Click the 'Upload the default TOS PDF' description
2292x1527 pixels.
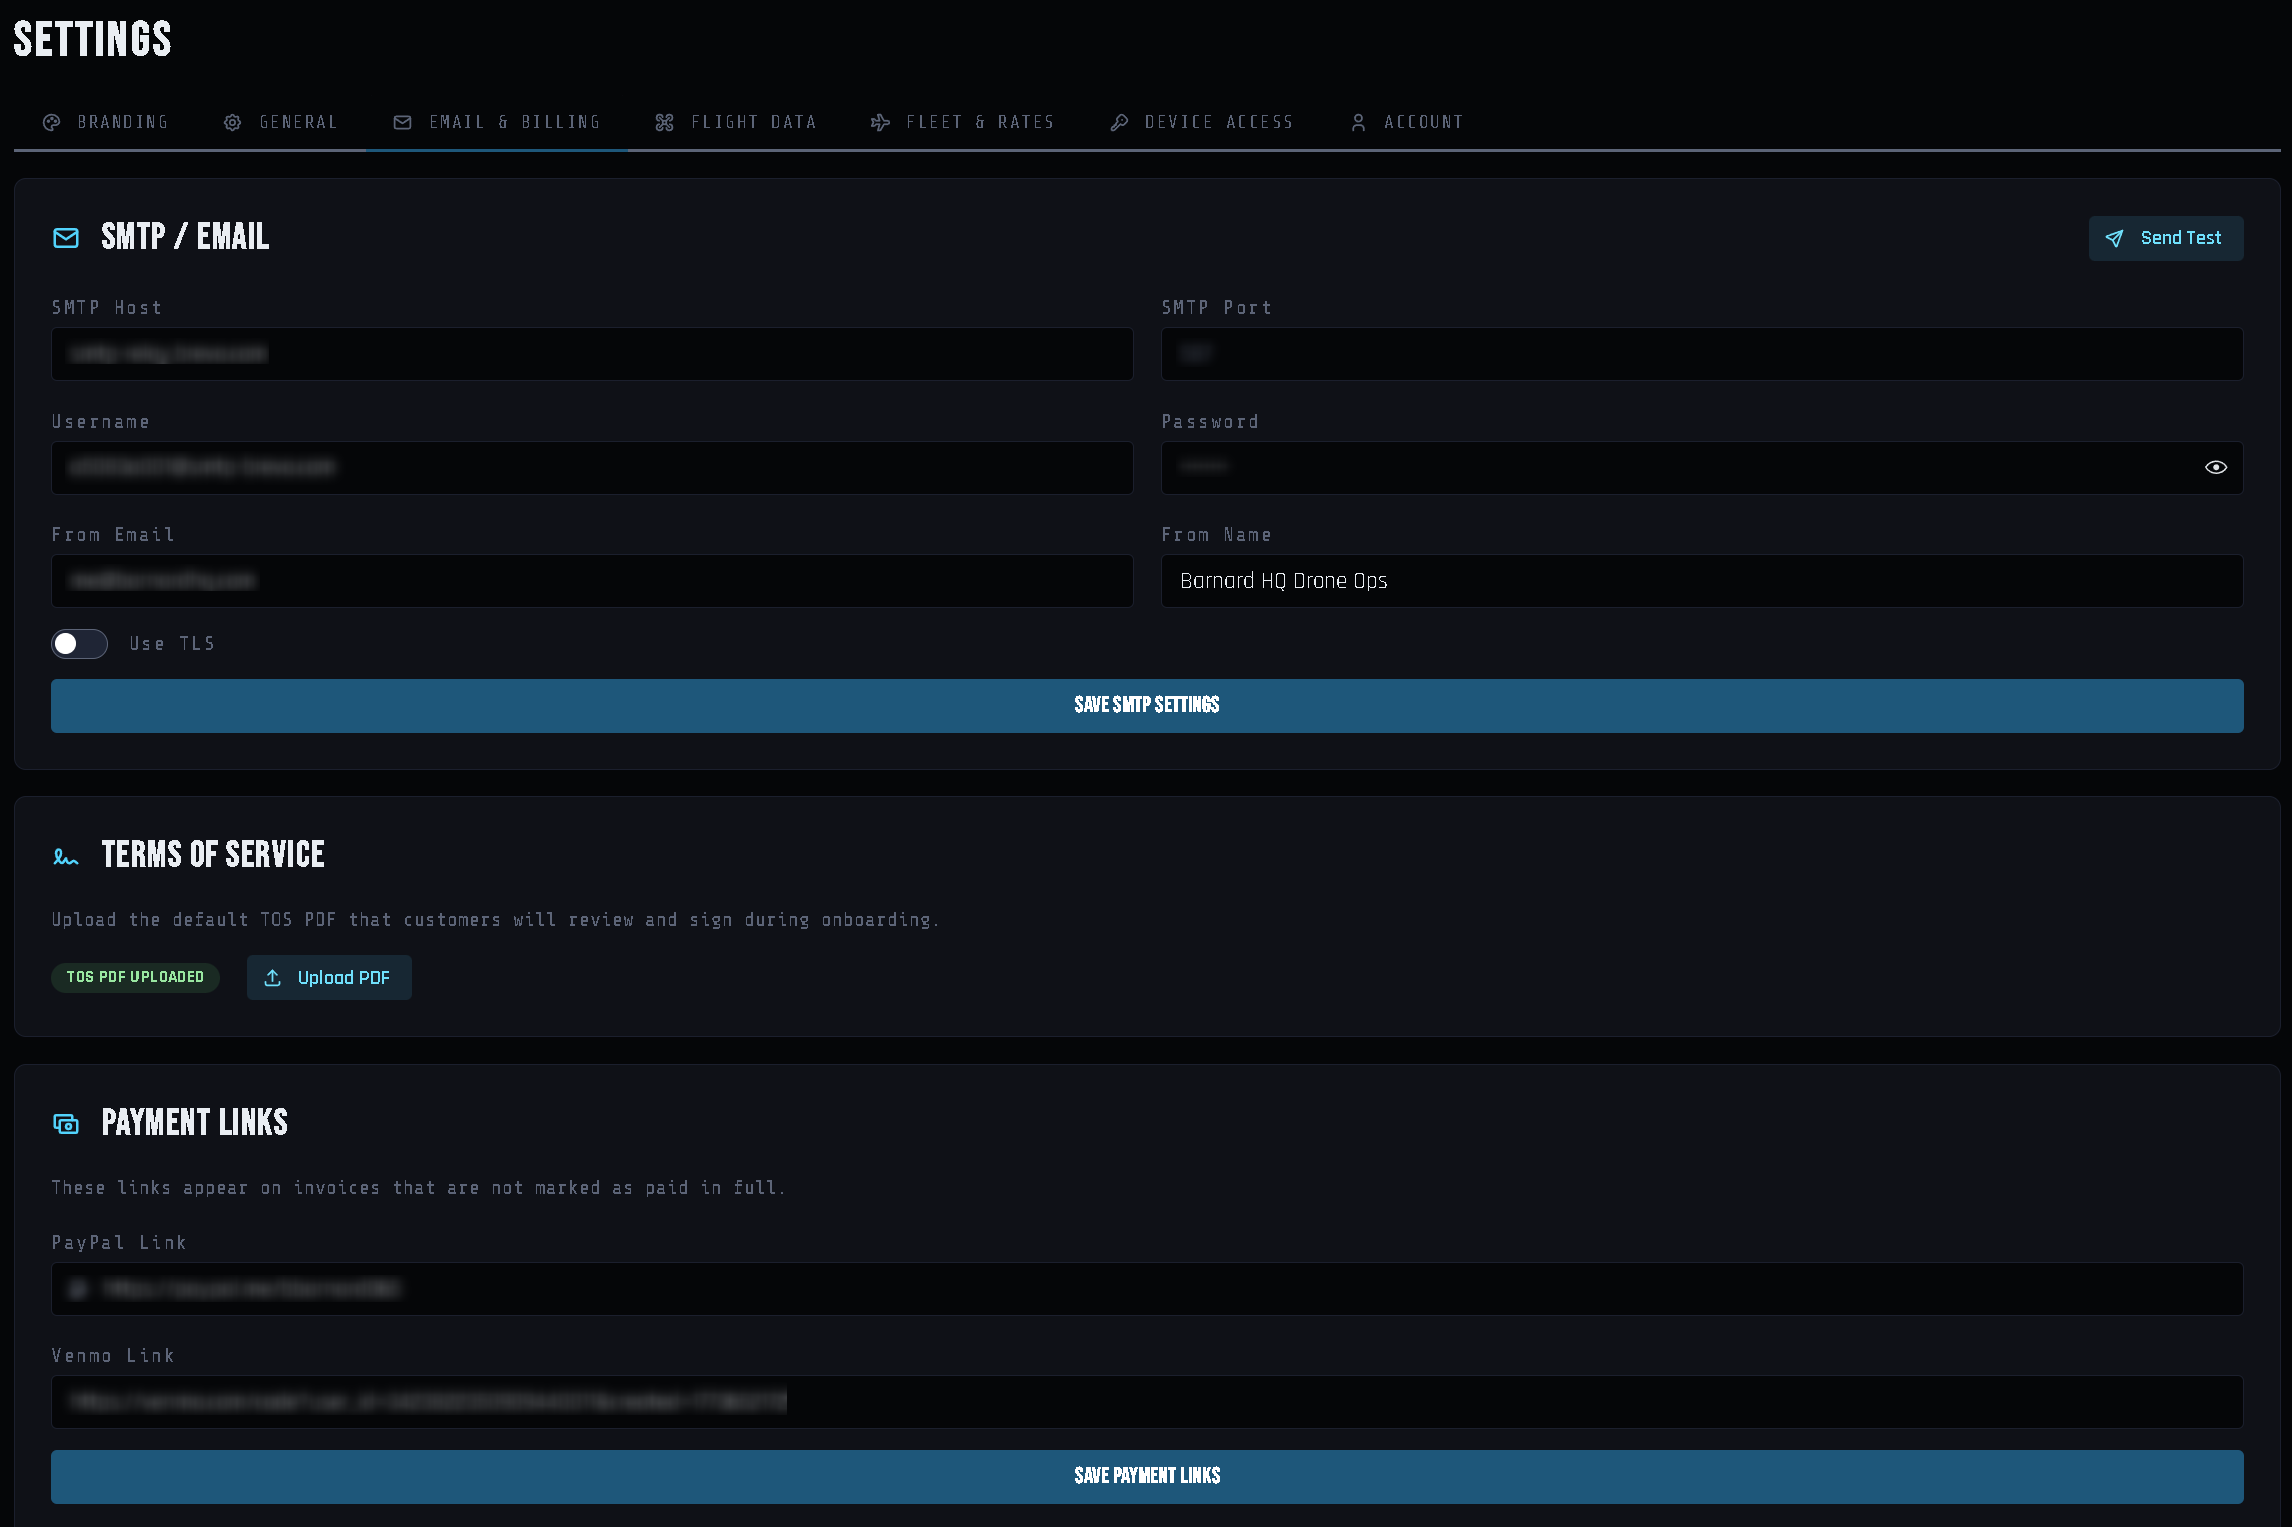496,920
